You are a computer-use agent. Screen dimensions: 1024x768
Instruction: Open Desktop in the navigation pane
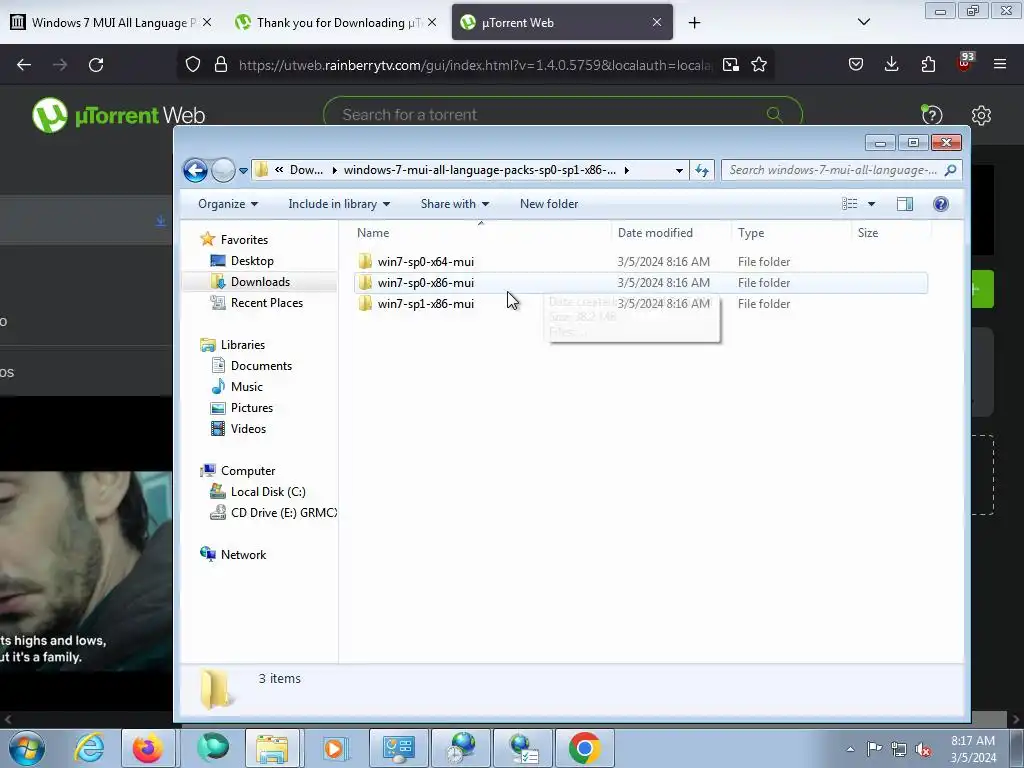tap(242, 261)
